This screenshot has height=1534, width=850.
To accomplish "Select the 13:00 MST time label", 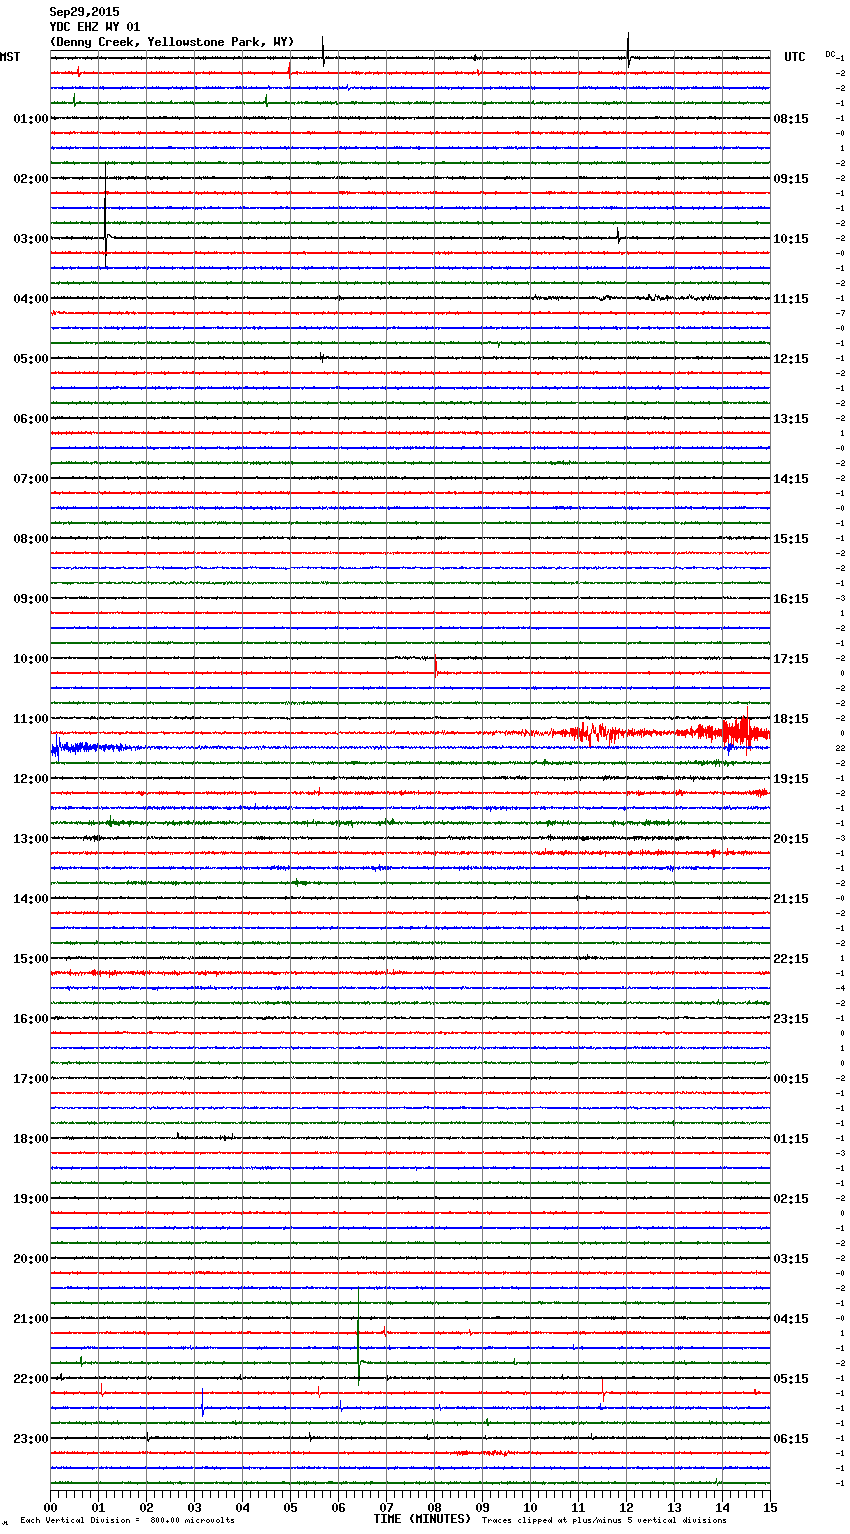I will click(x=31, y=839).
